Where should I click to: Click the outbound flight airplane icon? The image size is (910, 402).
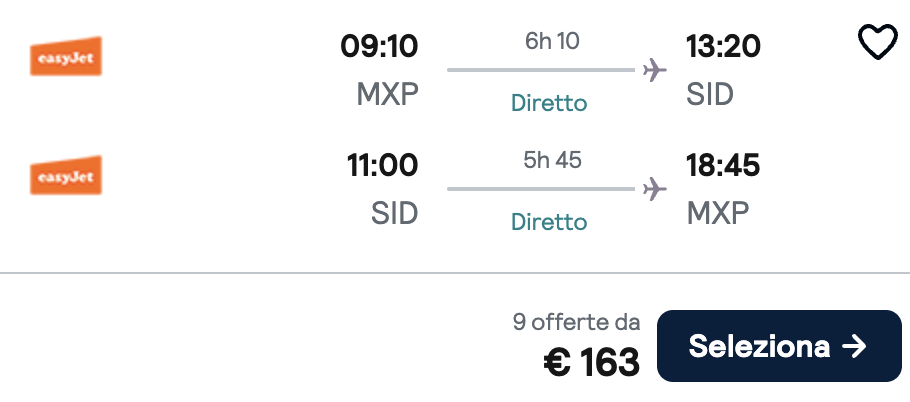click(x=655, y=70)
